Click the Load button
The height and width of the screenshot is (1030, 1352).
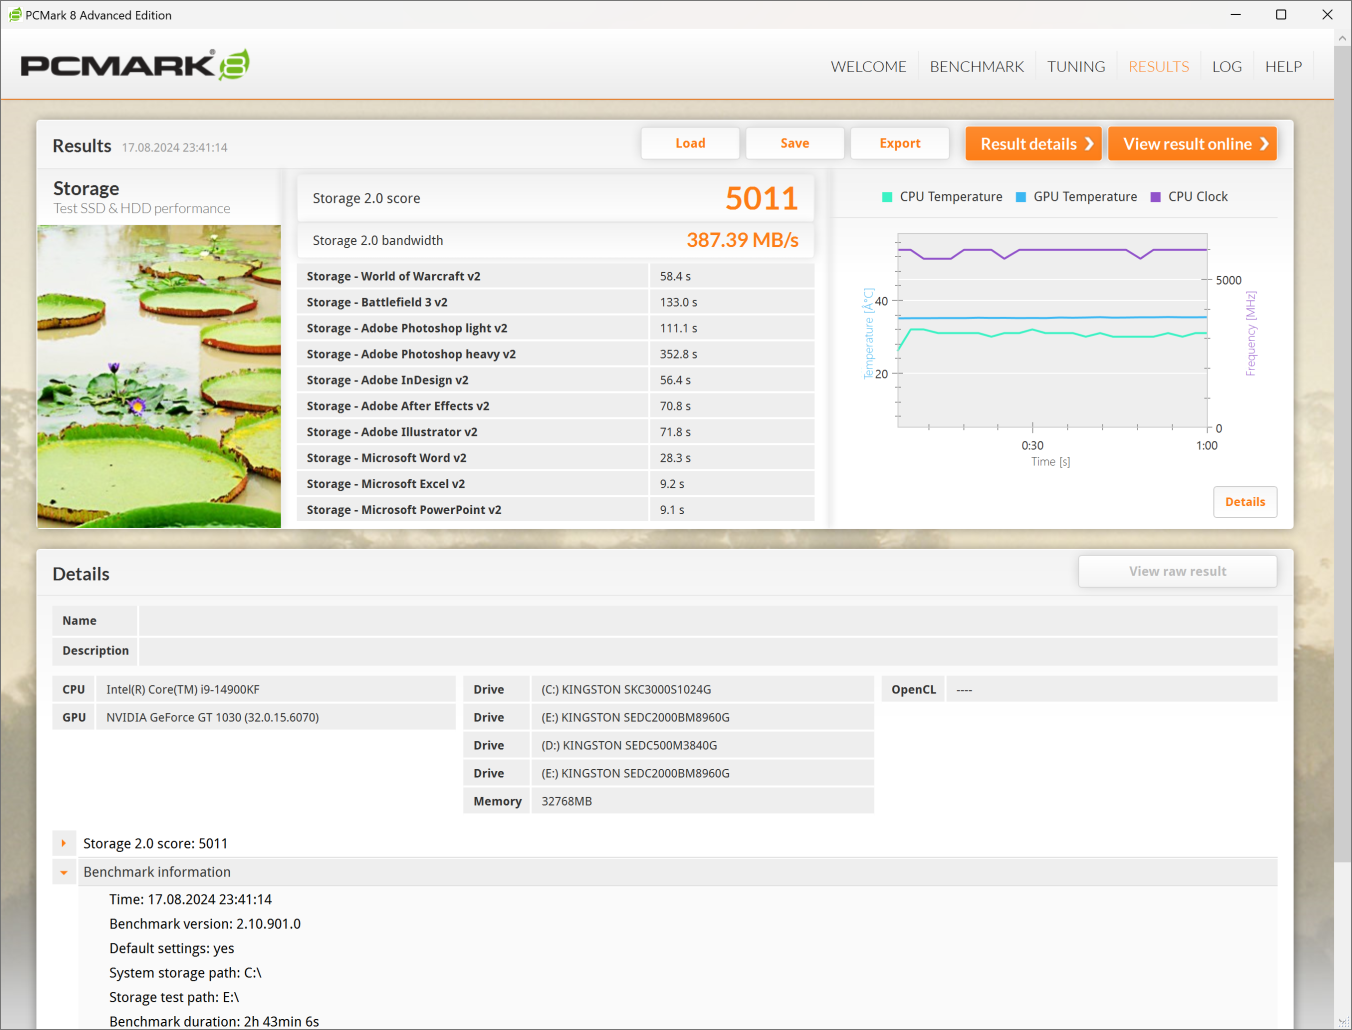[x=690, y=143]
